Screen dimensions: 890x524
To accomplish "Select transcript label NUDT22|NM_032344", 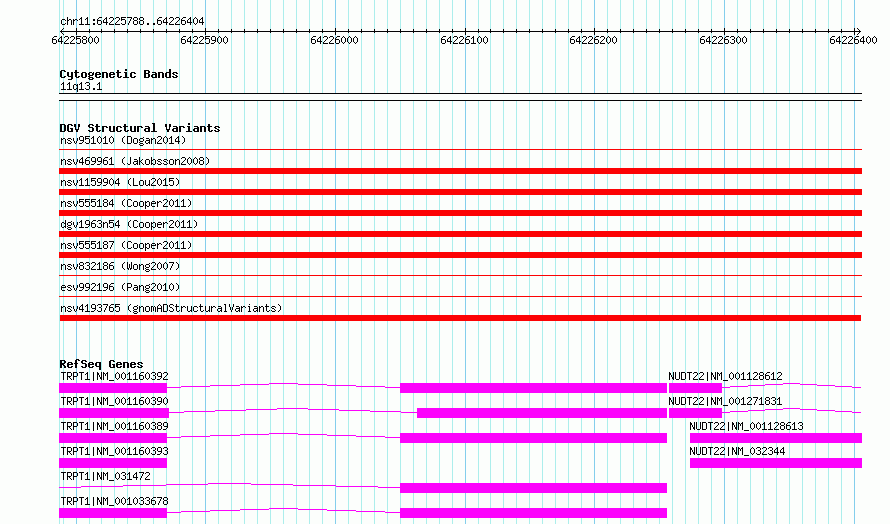I will pos(737,451).
